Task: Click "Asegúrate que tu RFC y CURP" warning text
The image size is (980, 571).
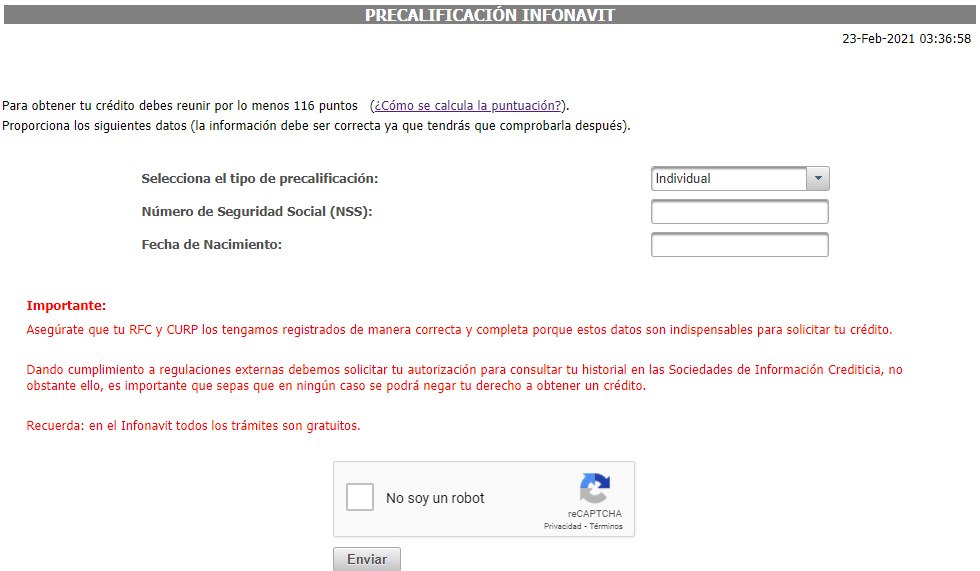Action: 459,330
